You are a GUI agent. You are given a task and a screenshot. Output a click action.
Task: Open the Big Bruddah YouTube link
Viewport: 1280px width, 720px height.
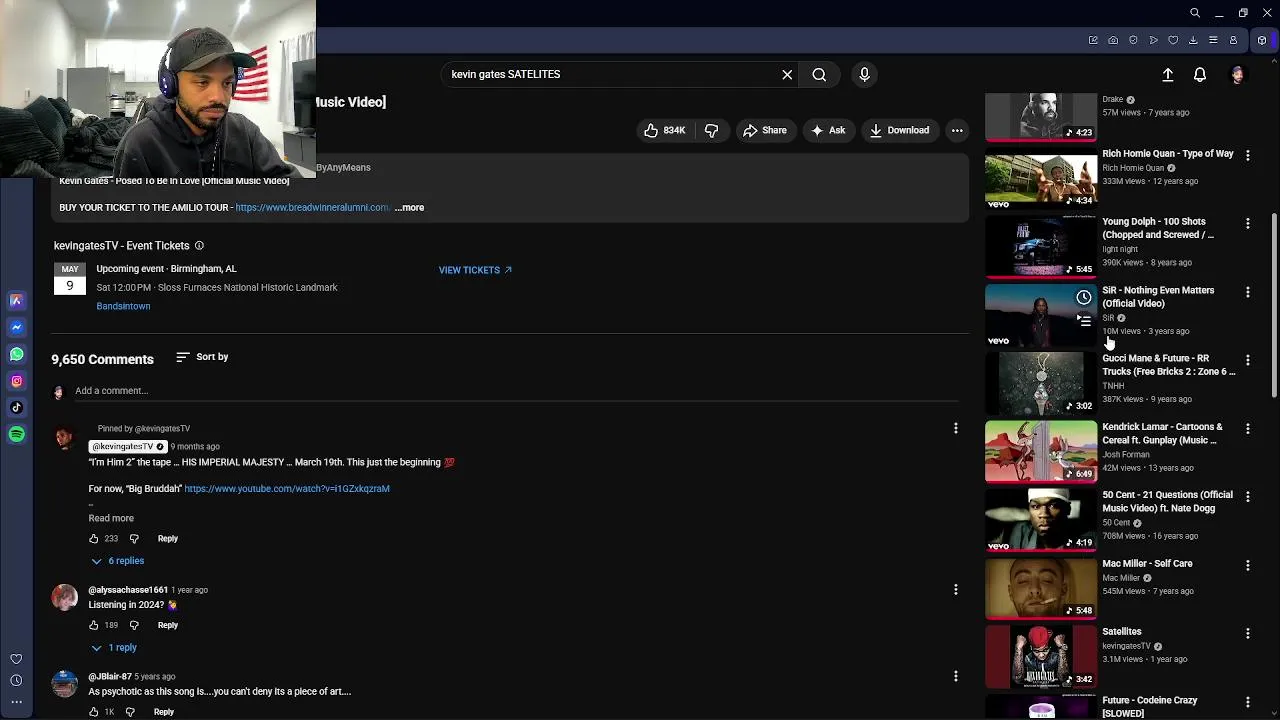click(287, 489)
